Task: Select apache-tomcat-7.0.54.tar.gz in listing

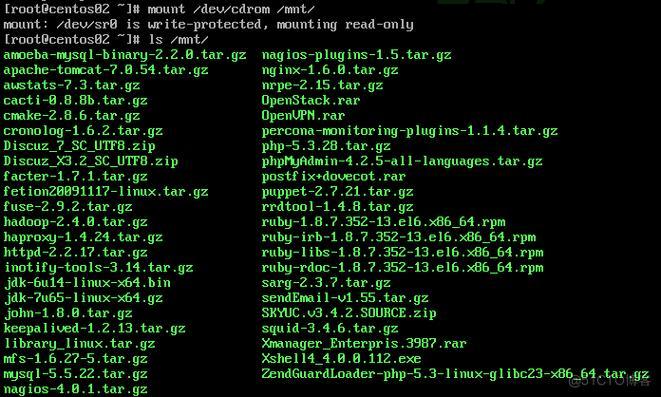Action: click(x=106, y=70)
